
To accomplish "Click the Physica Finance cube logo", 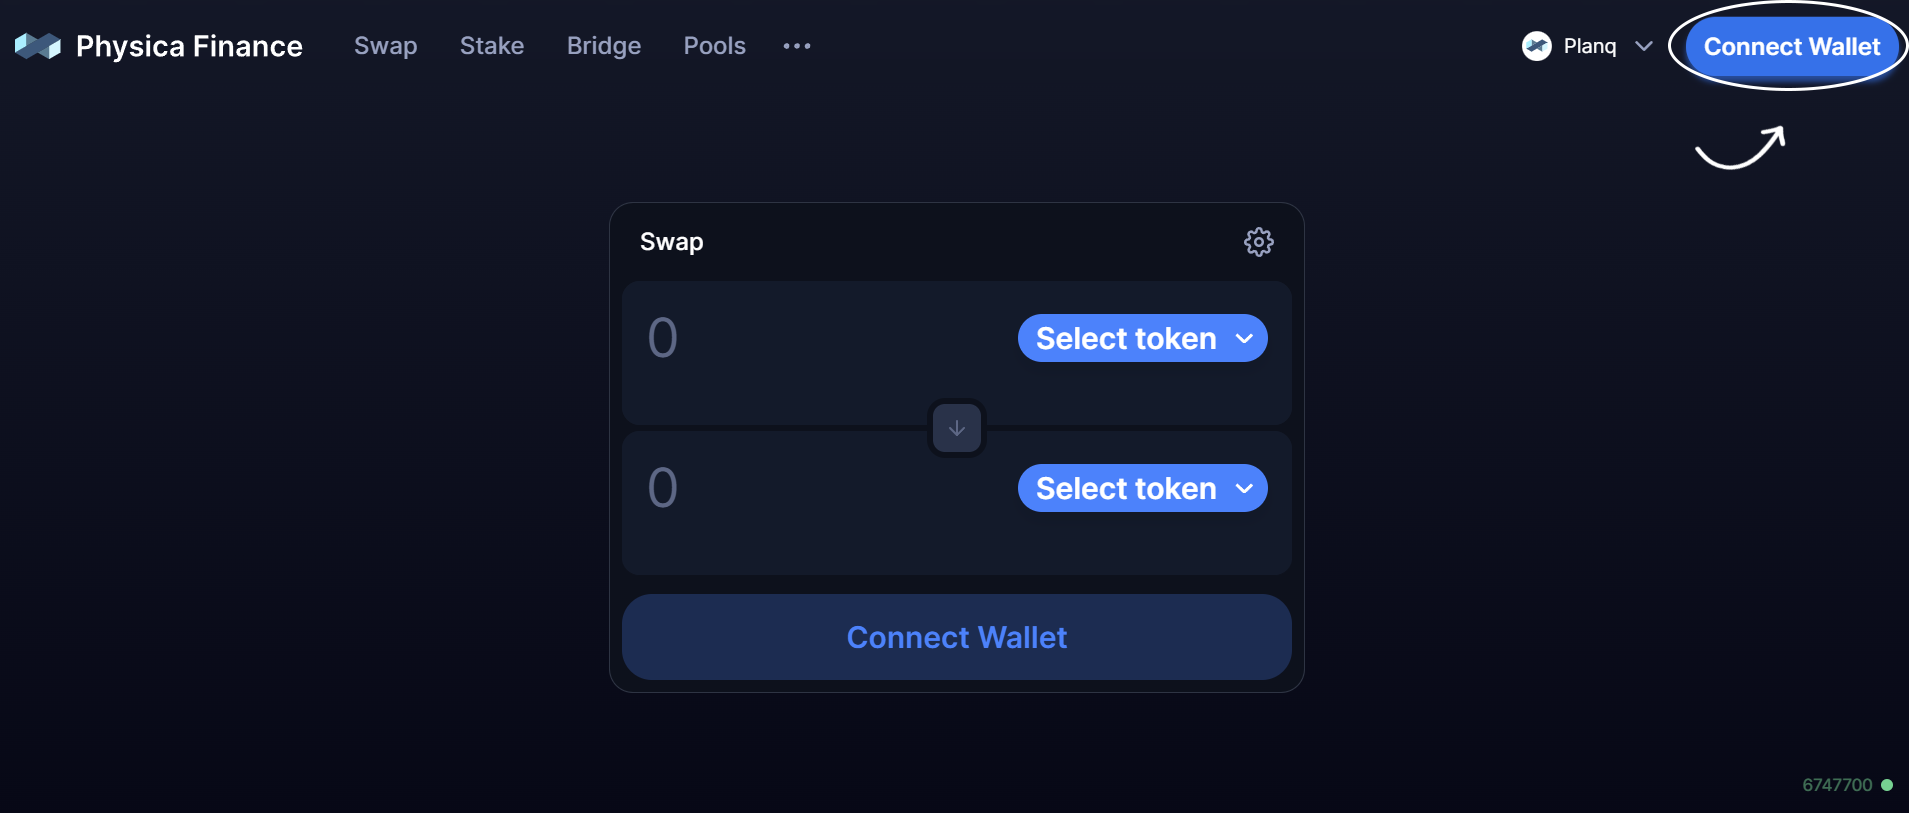I will click(x=38, y=46).
